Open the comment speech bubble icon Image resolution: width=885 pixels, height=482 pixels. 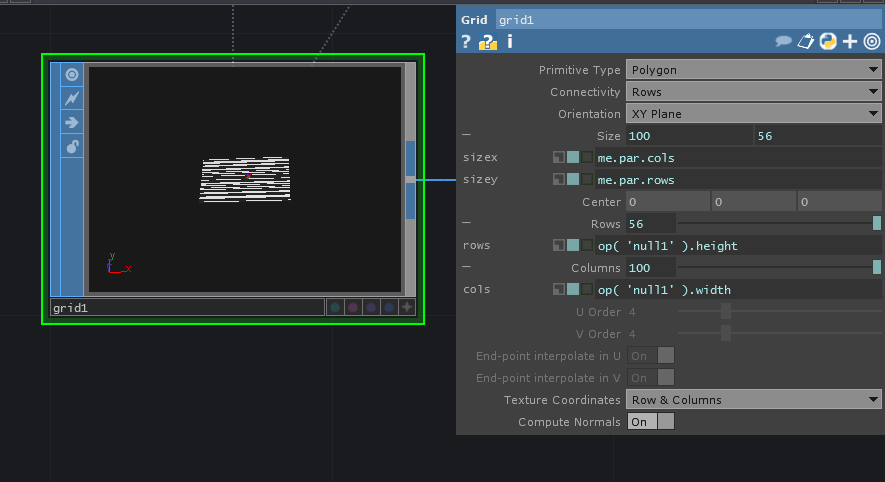tap(784, 41)
